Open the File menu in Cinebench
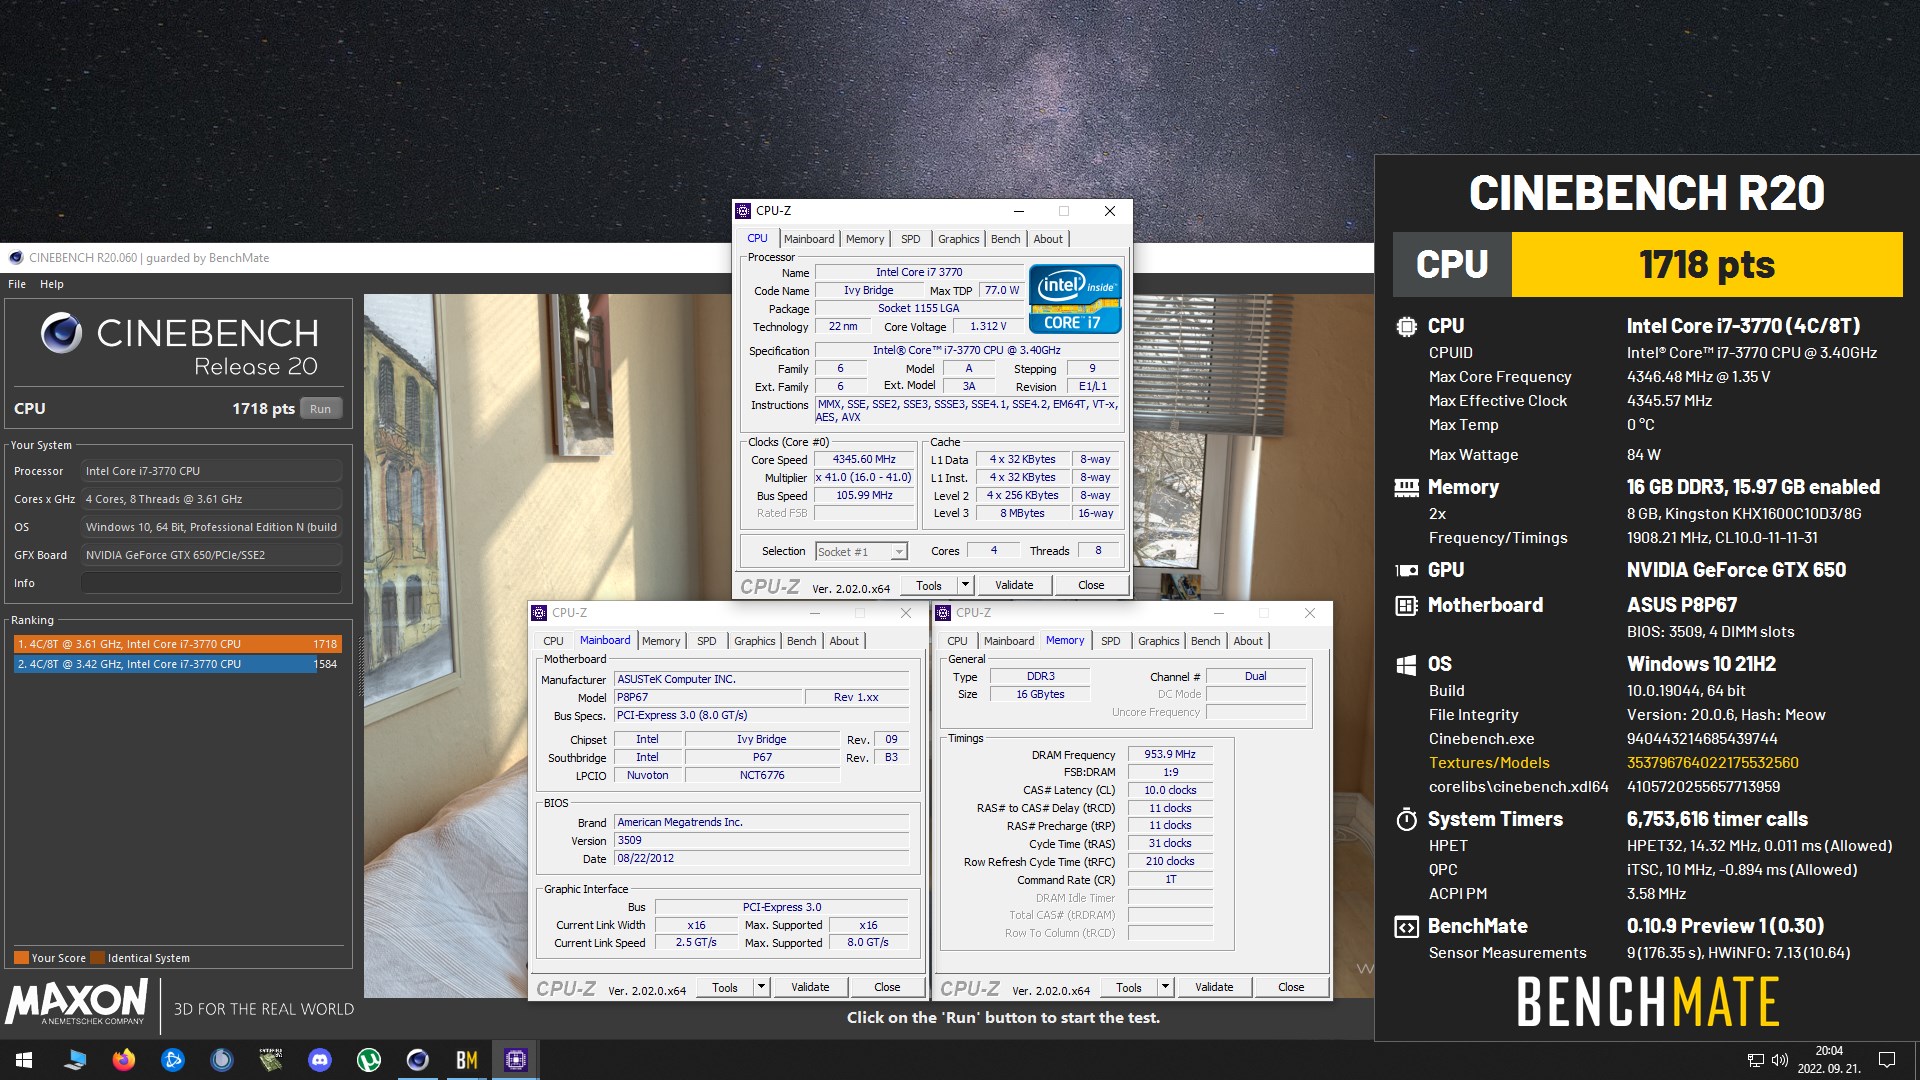This screenshot has width=1920, height=1080. [17, 284]
